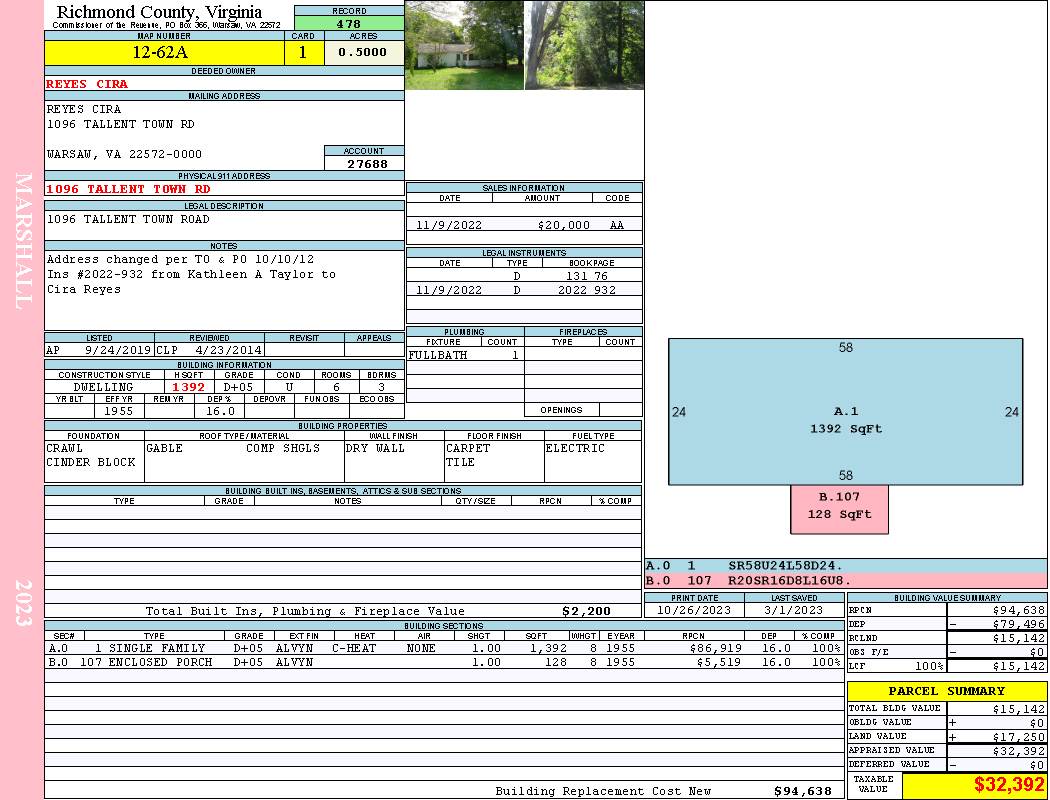Click the physical 911 address text
Viewport: 1050px width, 800px height.
(129, 189)
